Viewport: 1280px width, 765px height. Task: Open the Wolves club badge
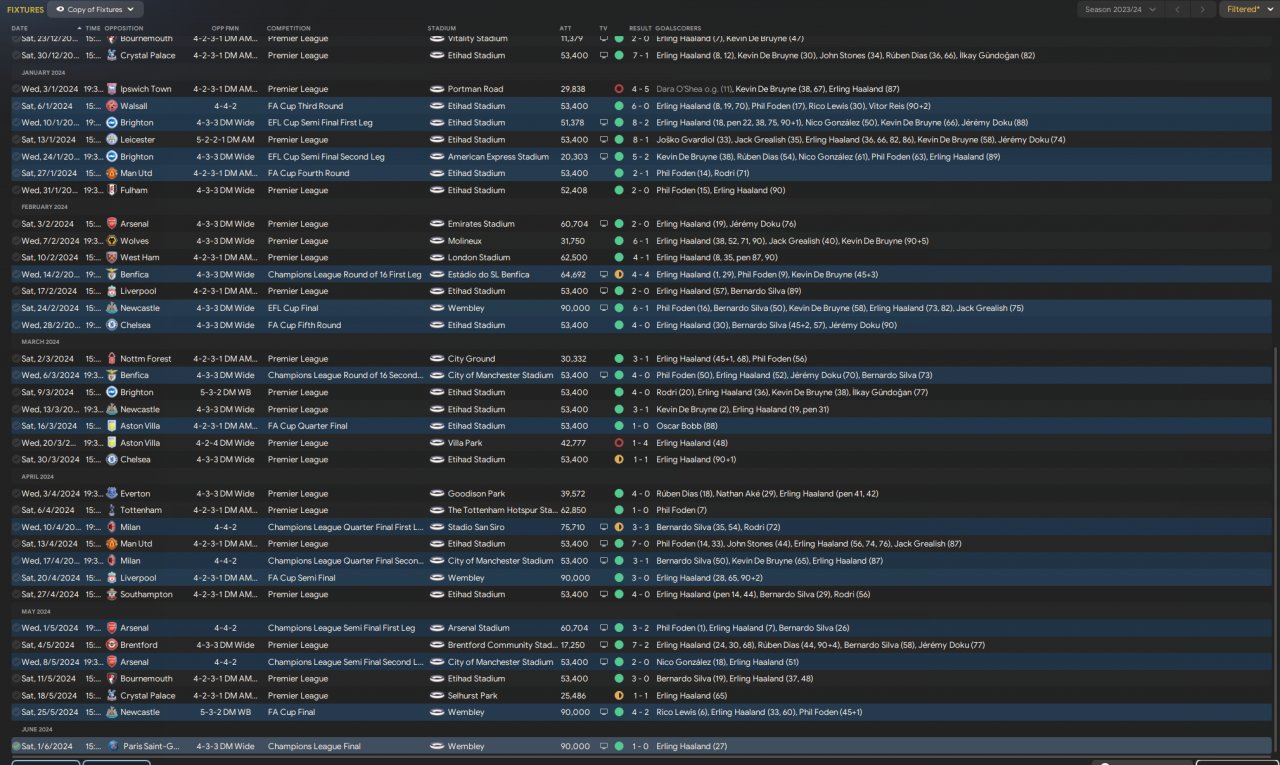(112, 241)
